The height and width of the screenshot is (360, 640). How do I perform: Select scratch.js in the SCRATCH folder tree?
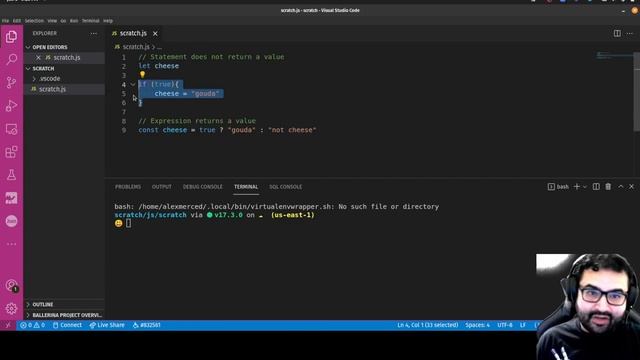pyautogui.click(x=64, y=89)
